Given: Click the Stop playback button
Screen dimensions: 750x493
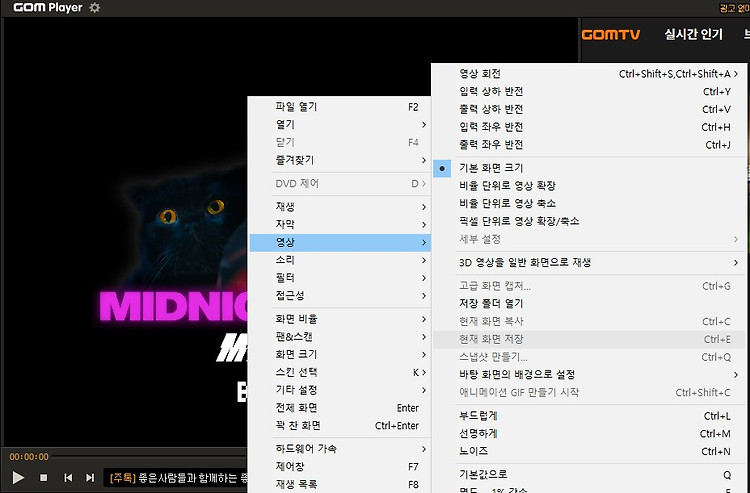Looking at the screenshot, I should point(44,477).
